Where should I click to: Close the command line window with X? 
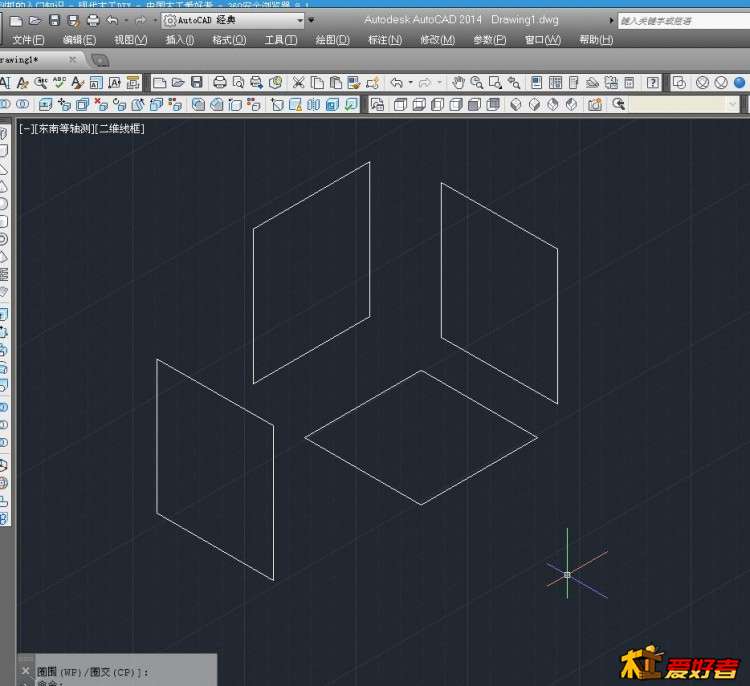(x=26, y=671)
